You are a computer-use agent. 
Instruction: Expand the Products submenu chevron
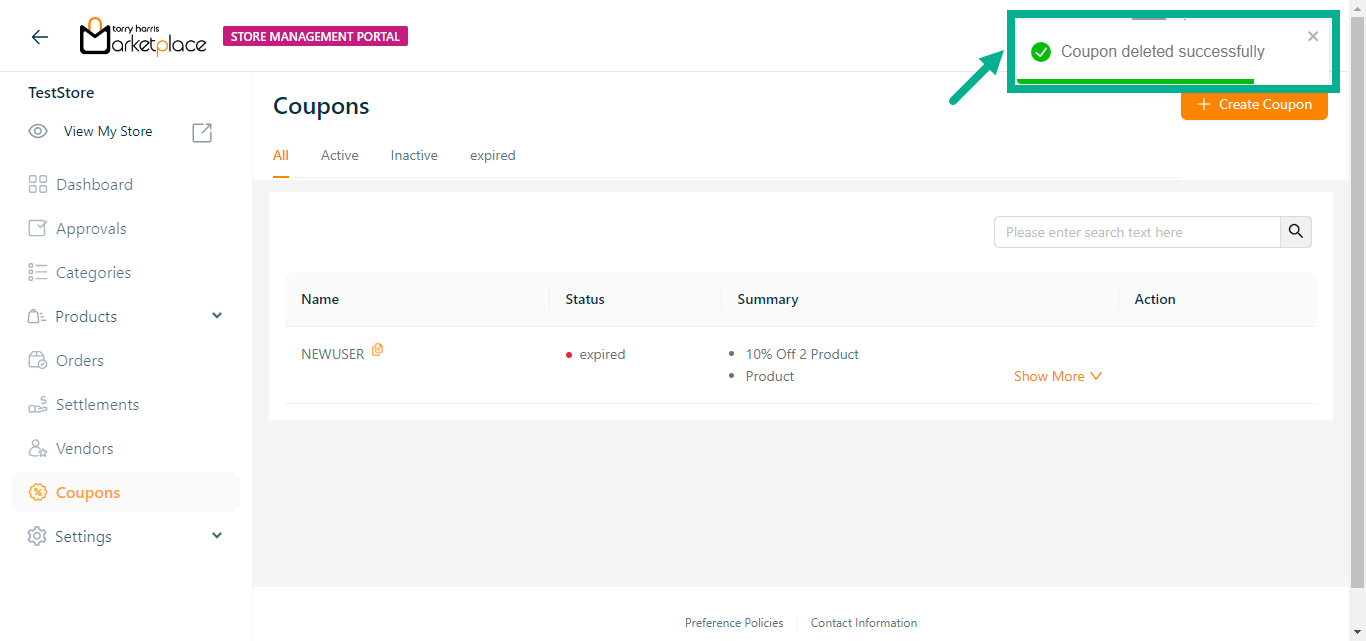coord(217,316)
